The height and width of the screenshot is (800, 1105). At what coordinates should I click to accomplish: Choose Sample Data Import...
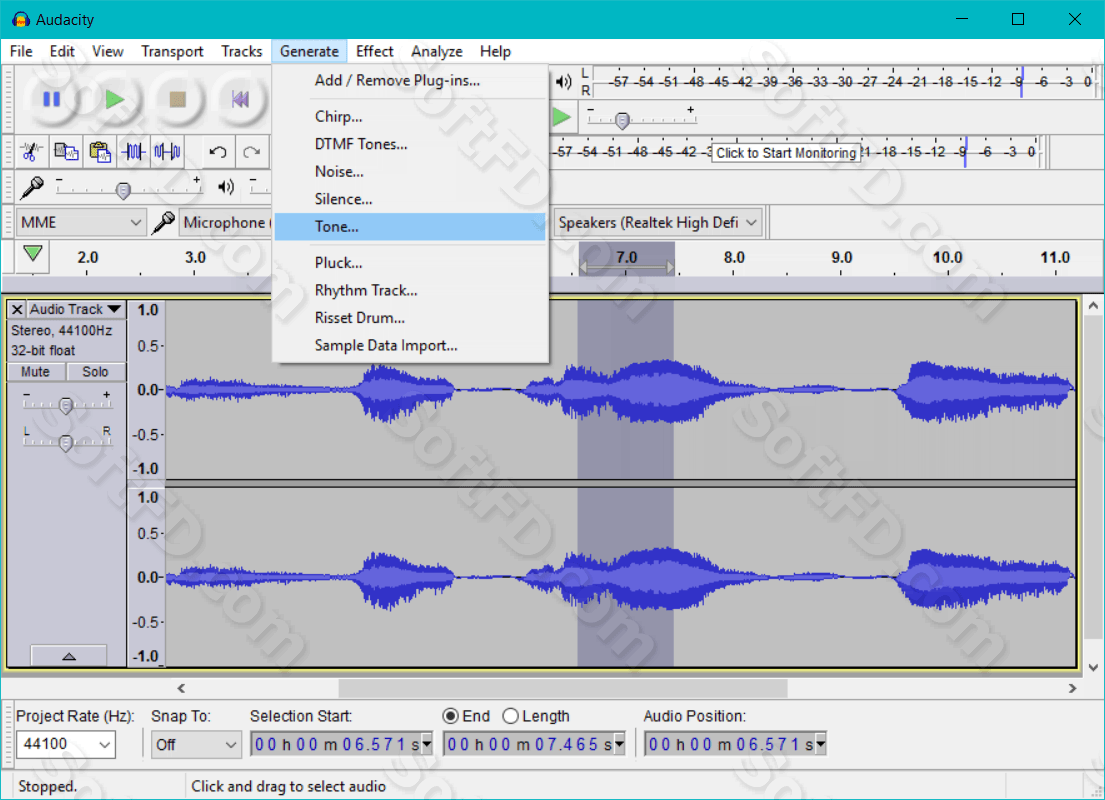click(x=409, y=345)
